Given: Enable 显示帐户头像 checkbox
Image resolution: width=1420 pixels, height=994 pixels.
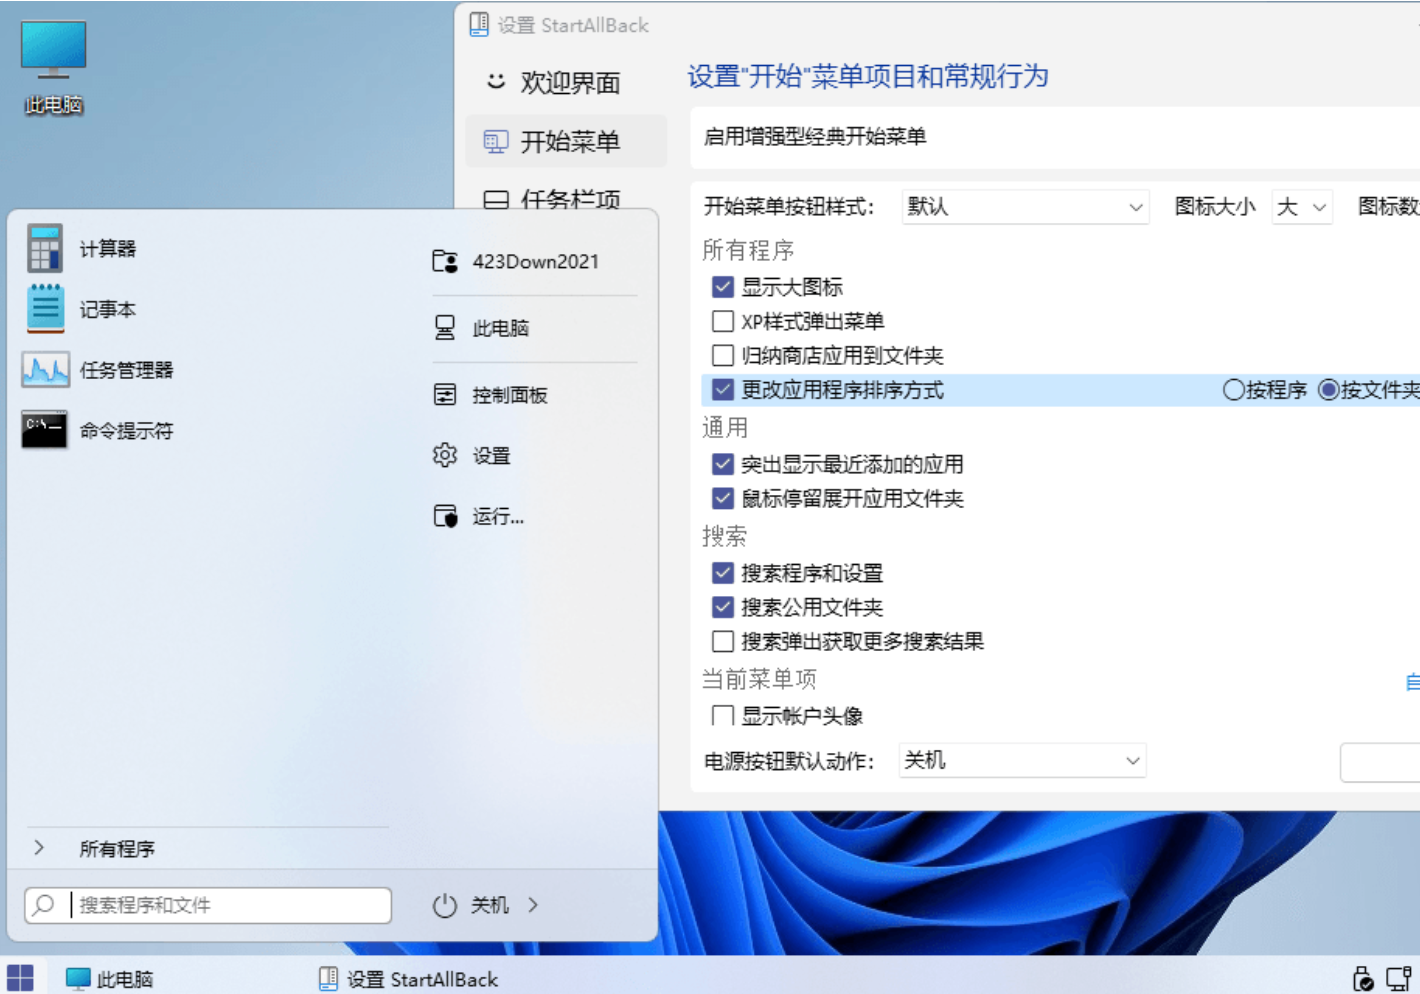Looking at the screenshot, I should pyautogui.click(x=723, y=716).
